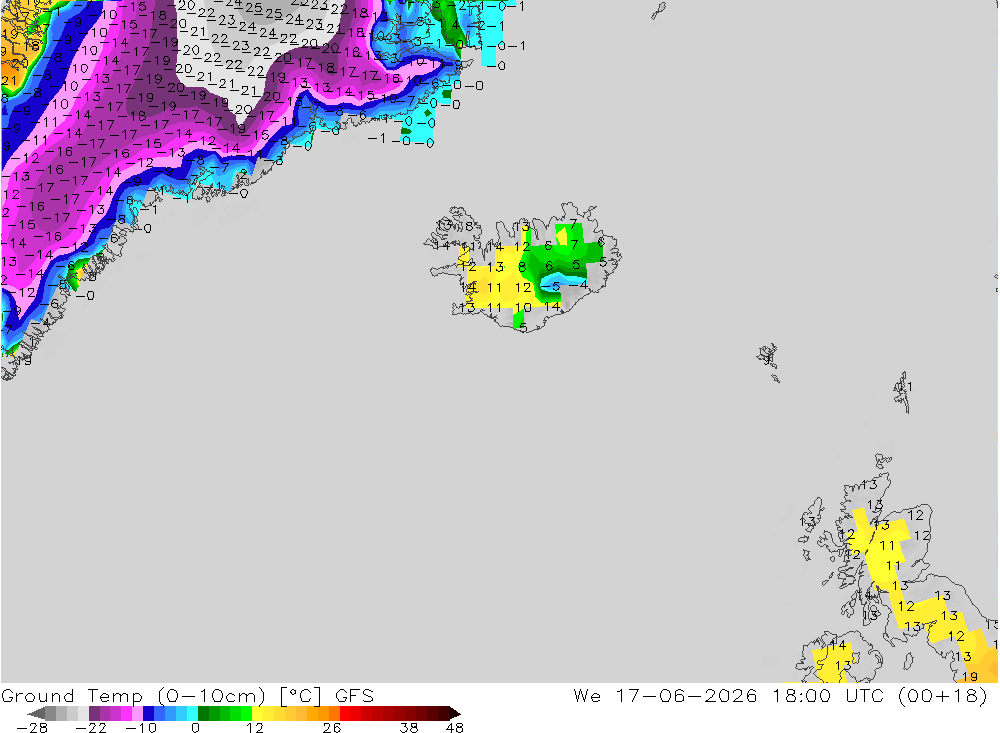1000x733 pixels.
Task: Pick the bright red legend swatch above 26
Action: pos(345,713)
